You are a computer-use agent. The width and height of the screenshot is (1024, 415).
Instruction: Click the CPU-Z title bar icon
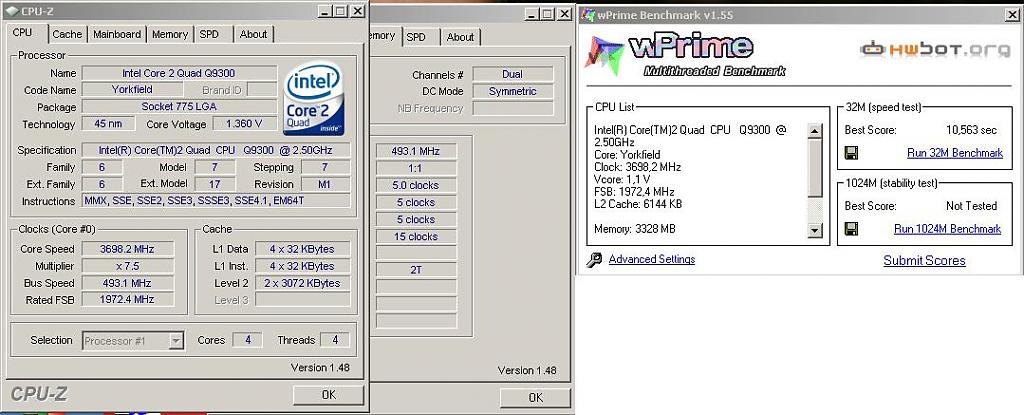[x=11, y=11]
